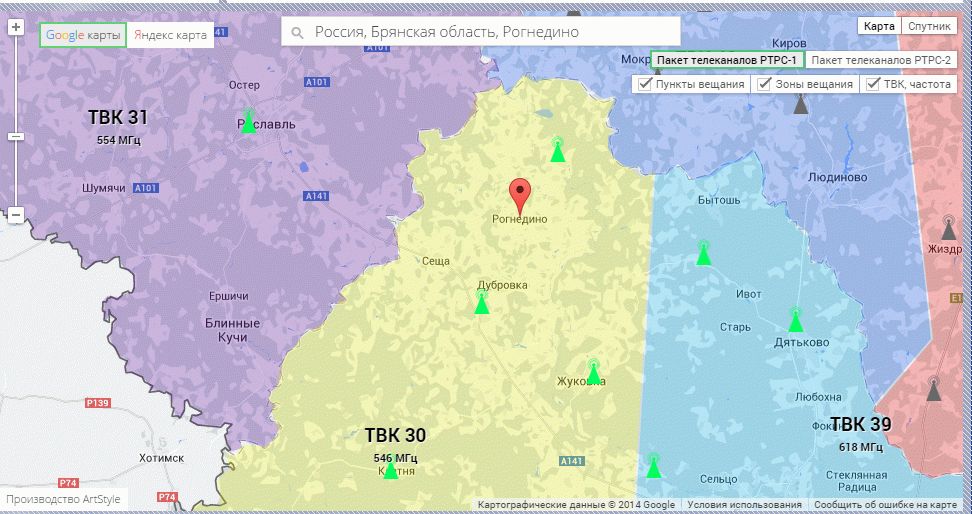
Task: Switch to Пакет телеканалов РТРС-2 tab
Action: [881, 61]
